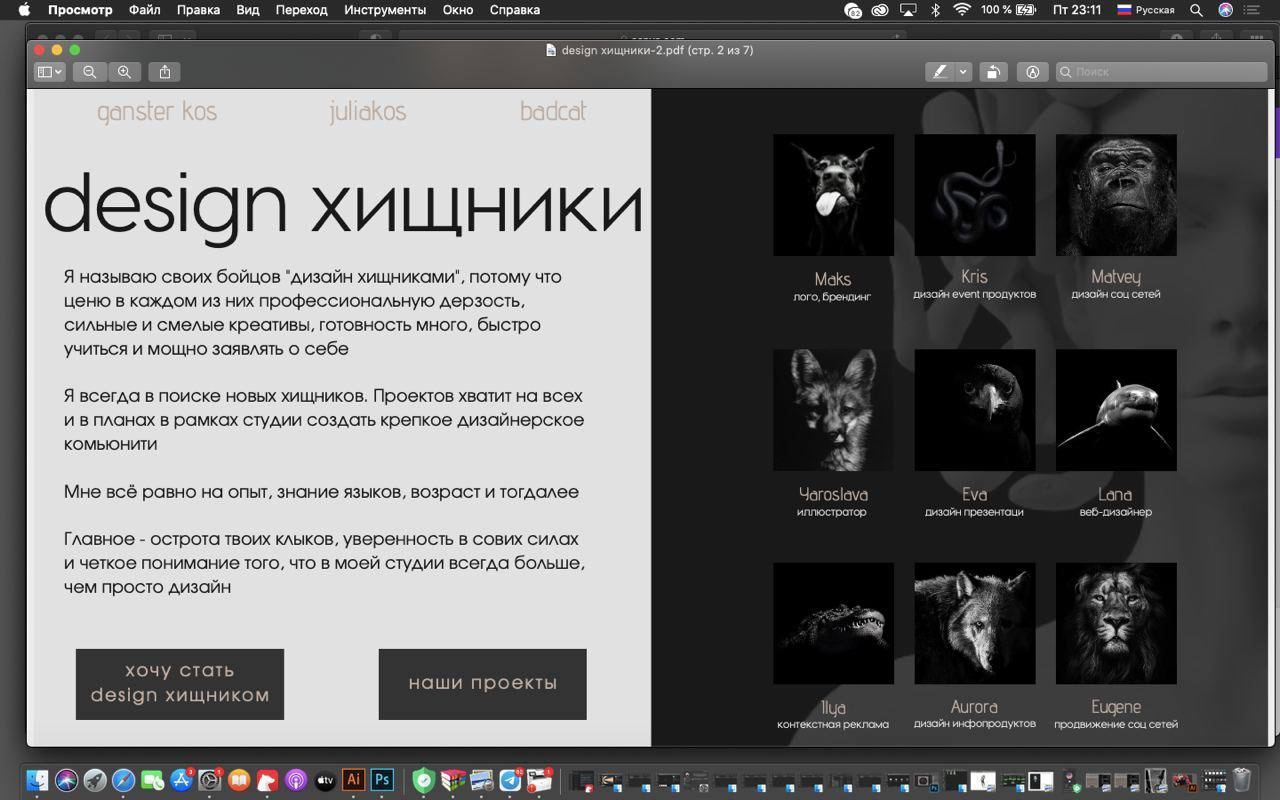
Task: Click the shark photo above Lana
Action: point(1116,410)
